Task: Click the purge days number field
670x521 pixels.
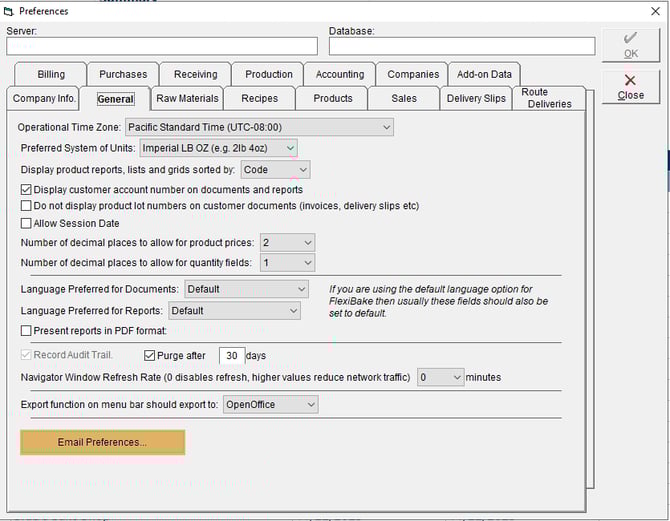Action: [x=232, y=356]
